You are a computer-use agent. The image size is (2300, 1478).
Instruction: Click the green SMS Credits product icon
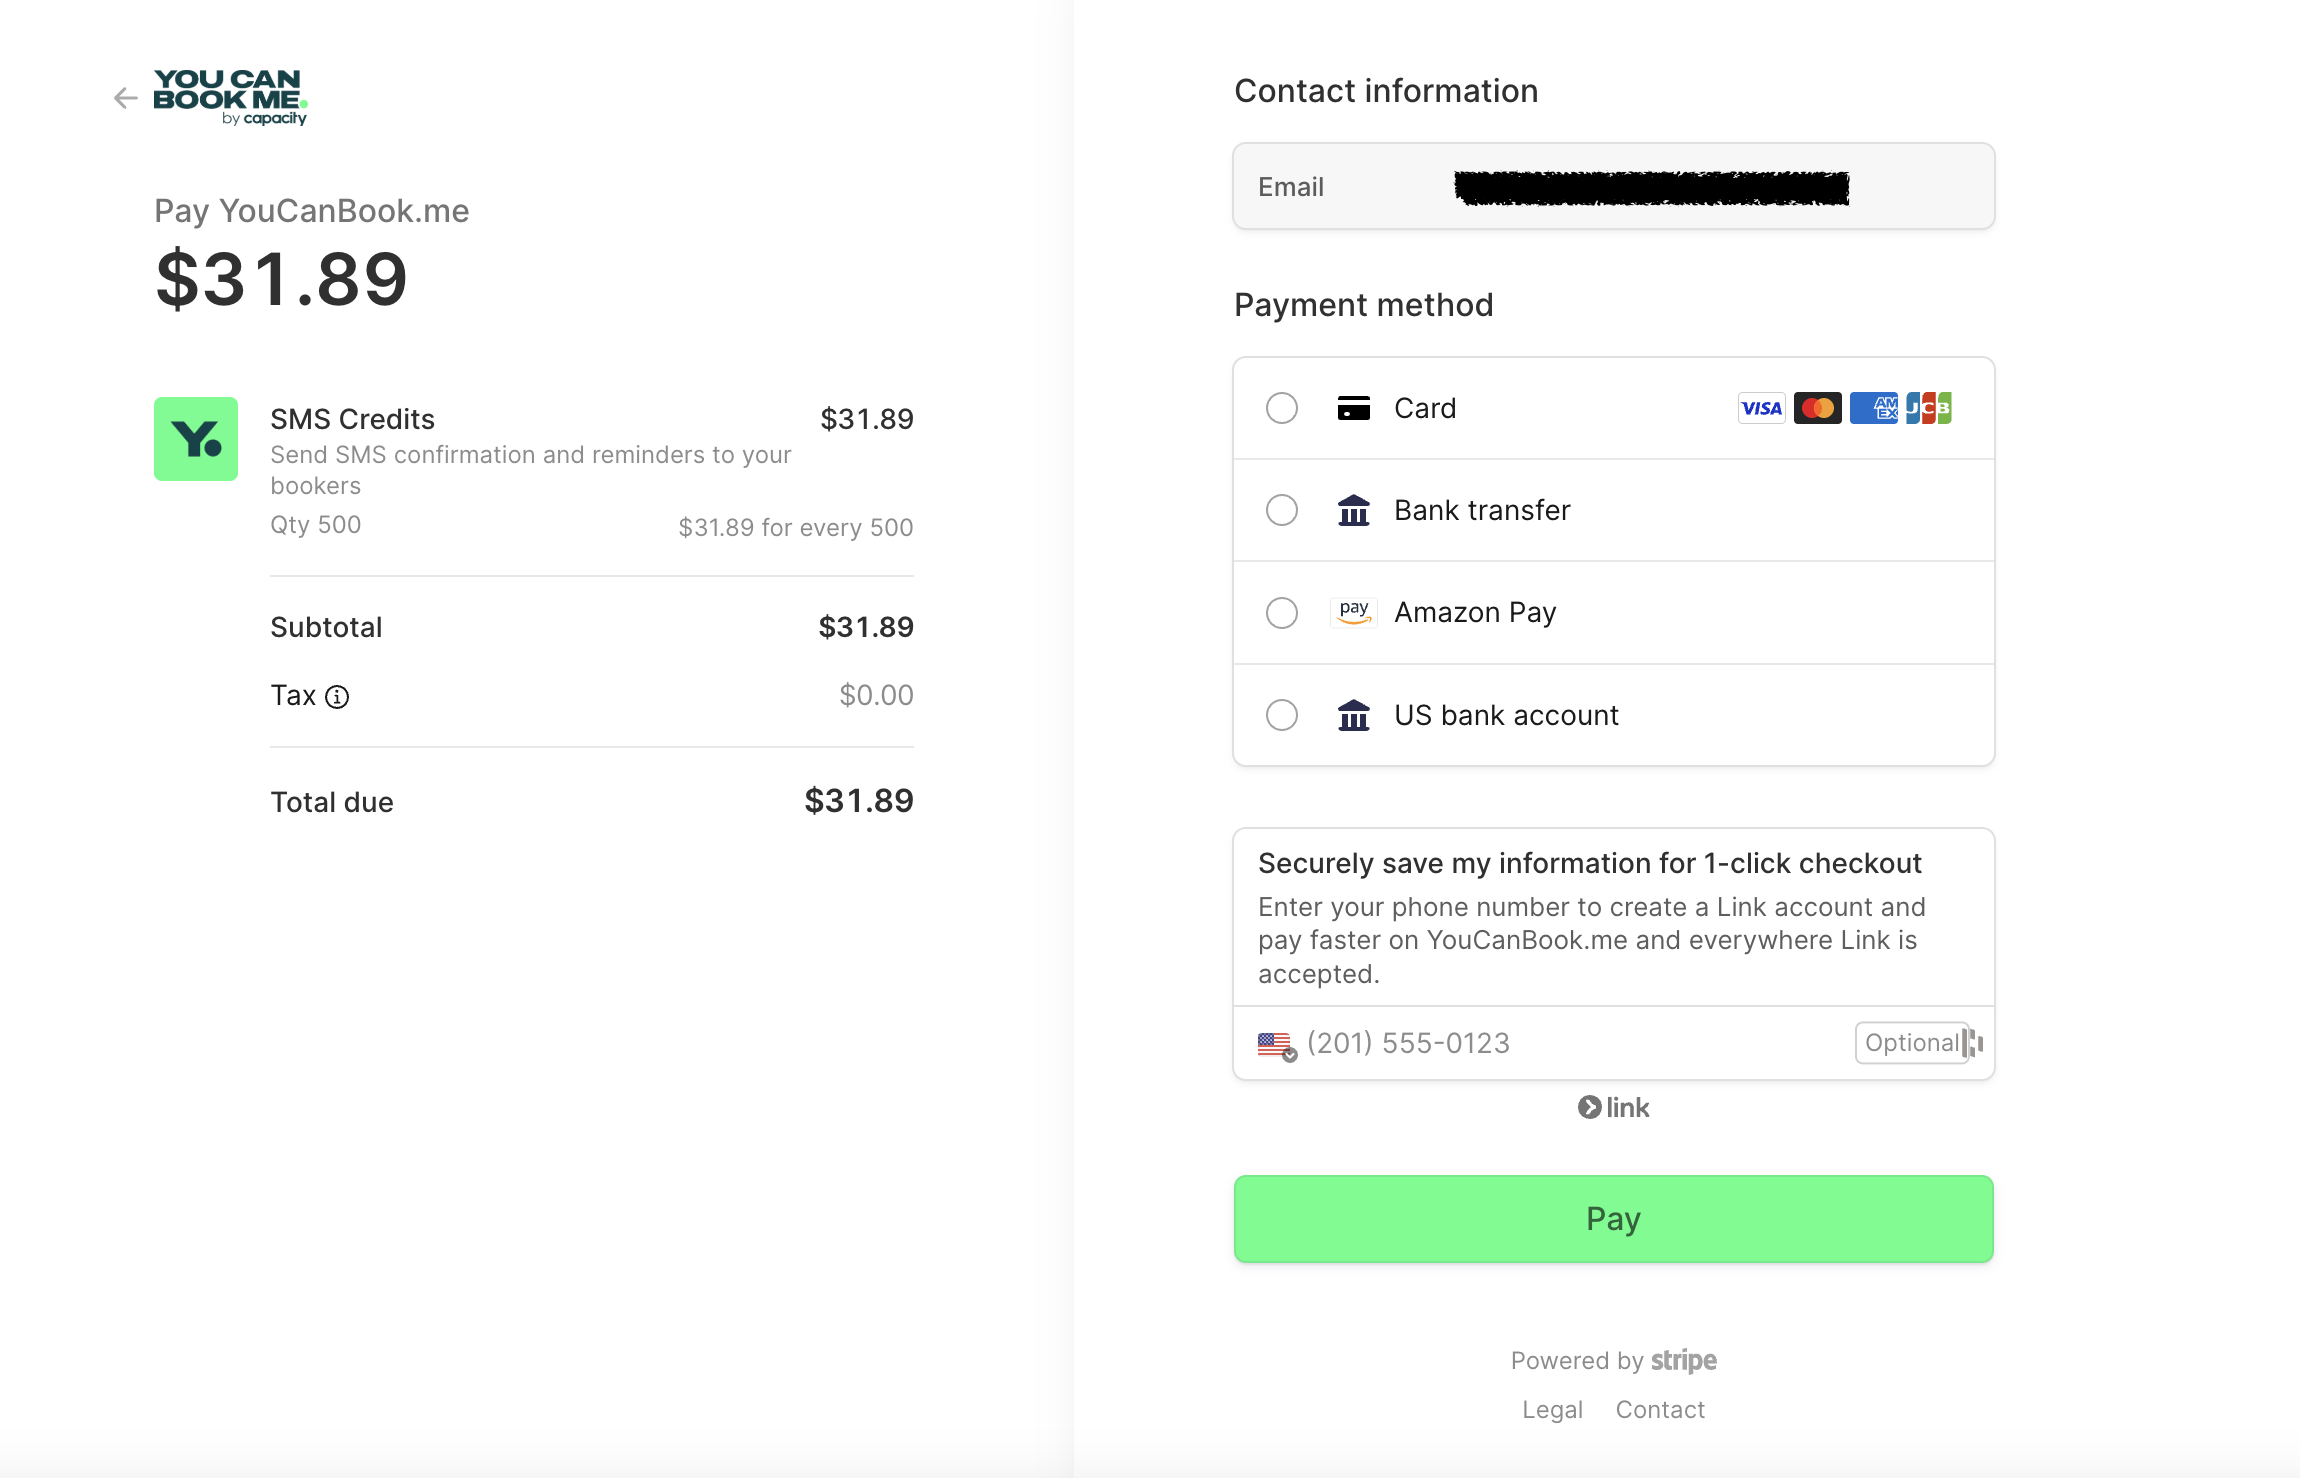[196, 439]
